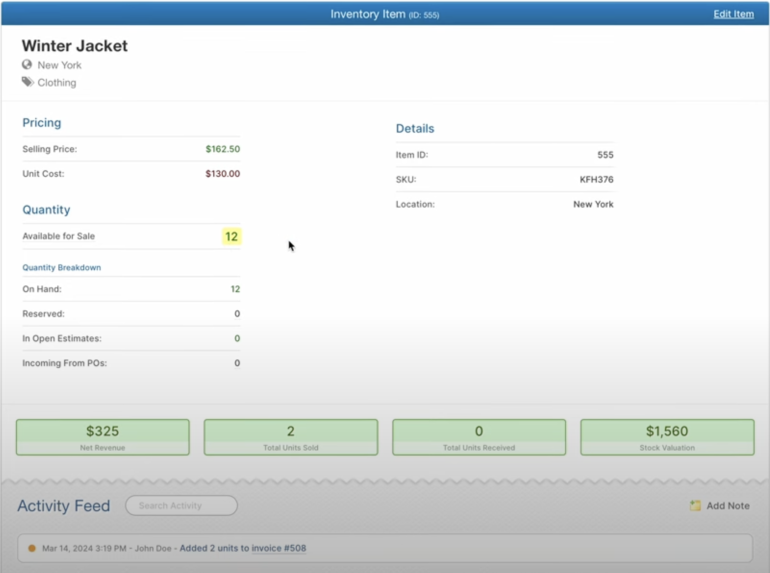
Task: Click the Pricing section heading
Action: pos(42,123)
